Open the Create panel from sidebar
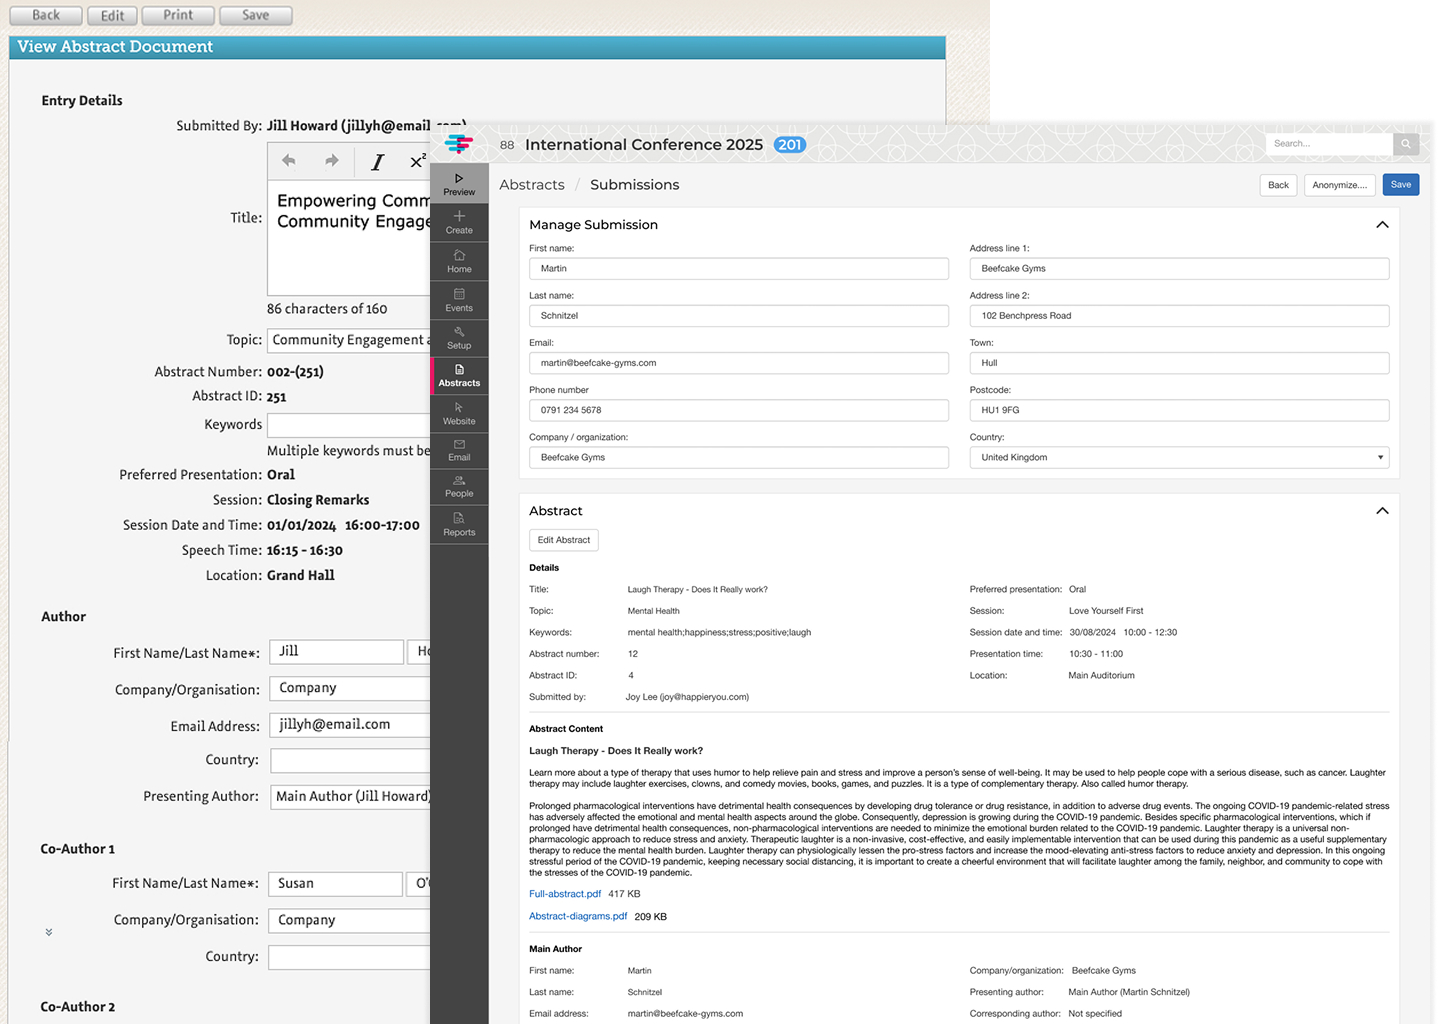Viewport: 1438px width, 1024px height. [458, 222]
